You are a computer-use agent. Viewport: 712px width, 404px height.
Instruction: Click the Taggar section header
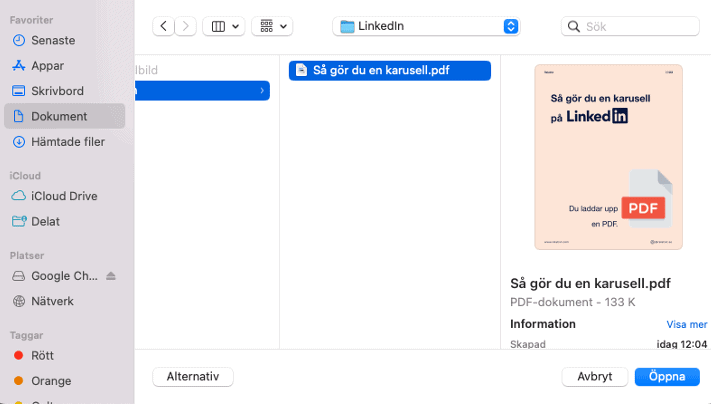[26, 335]
